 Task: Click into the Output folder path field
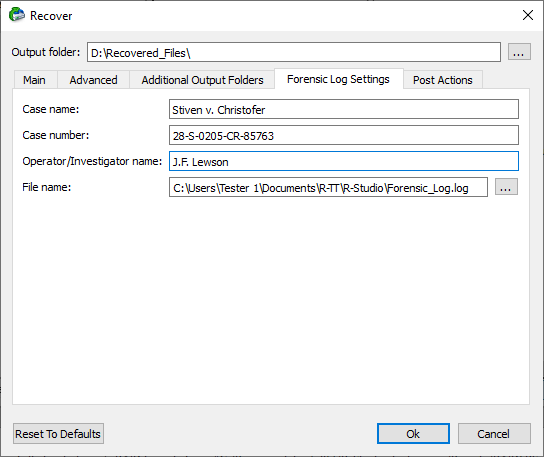coord(294,52)
